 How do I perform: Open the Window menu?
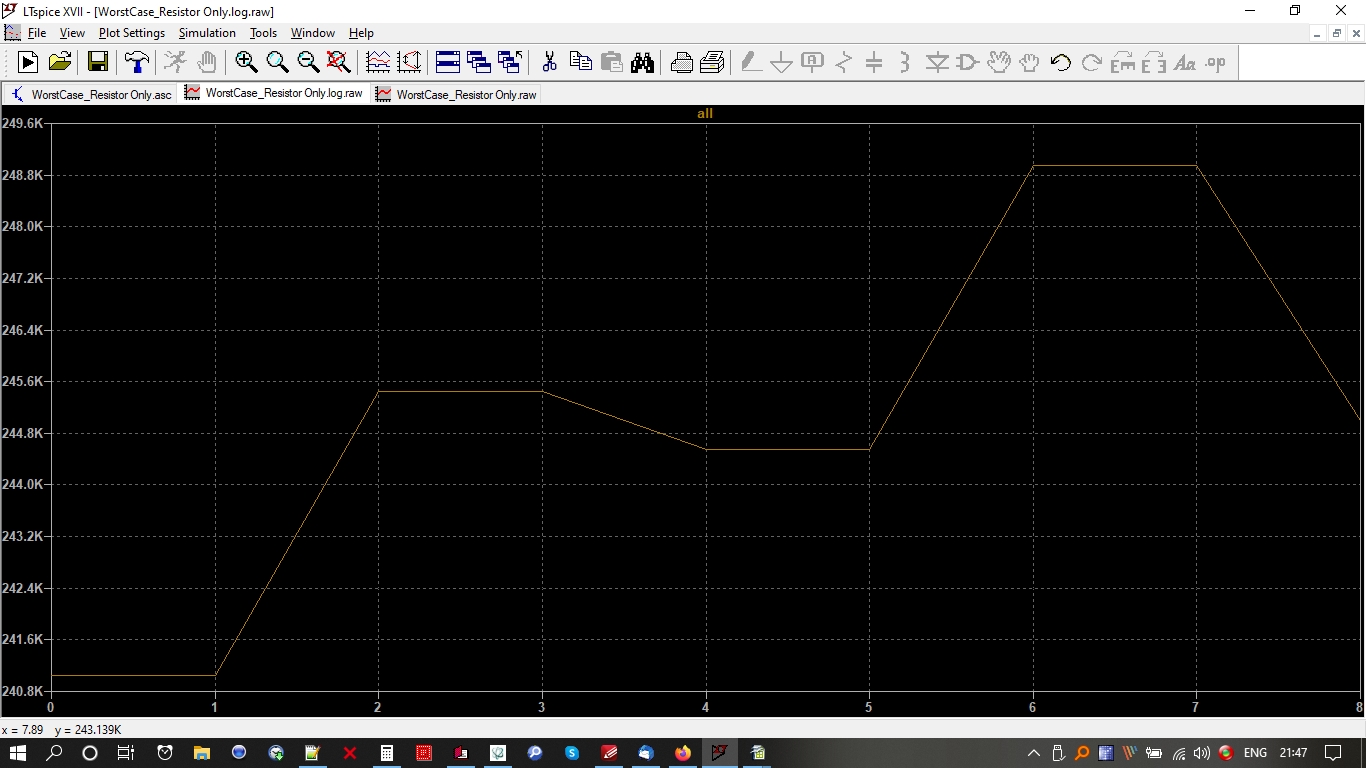coord(313,33)
